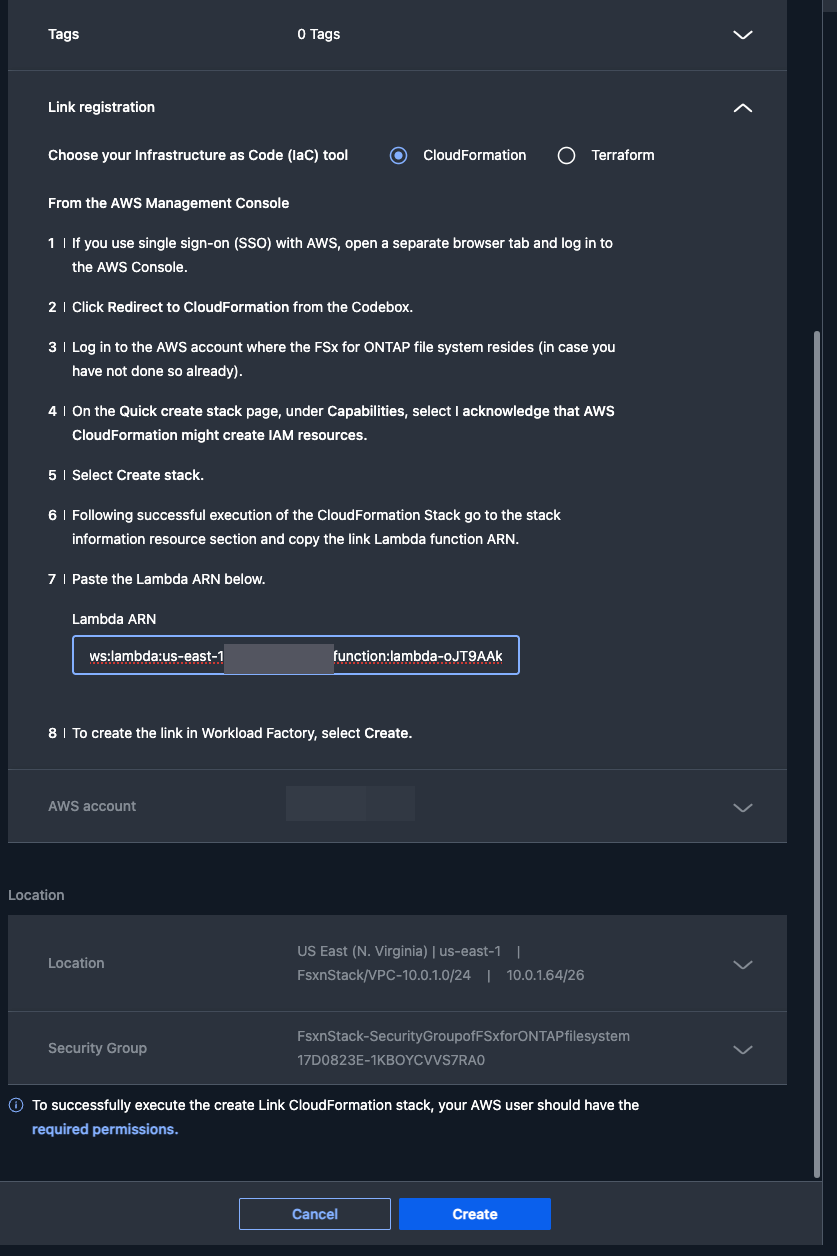Expand the Tags section chevron
Image resolution: width=837 pixels, height=1256 pixels.
742,34
